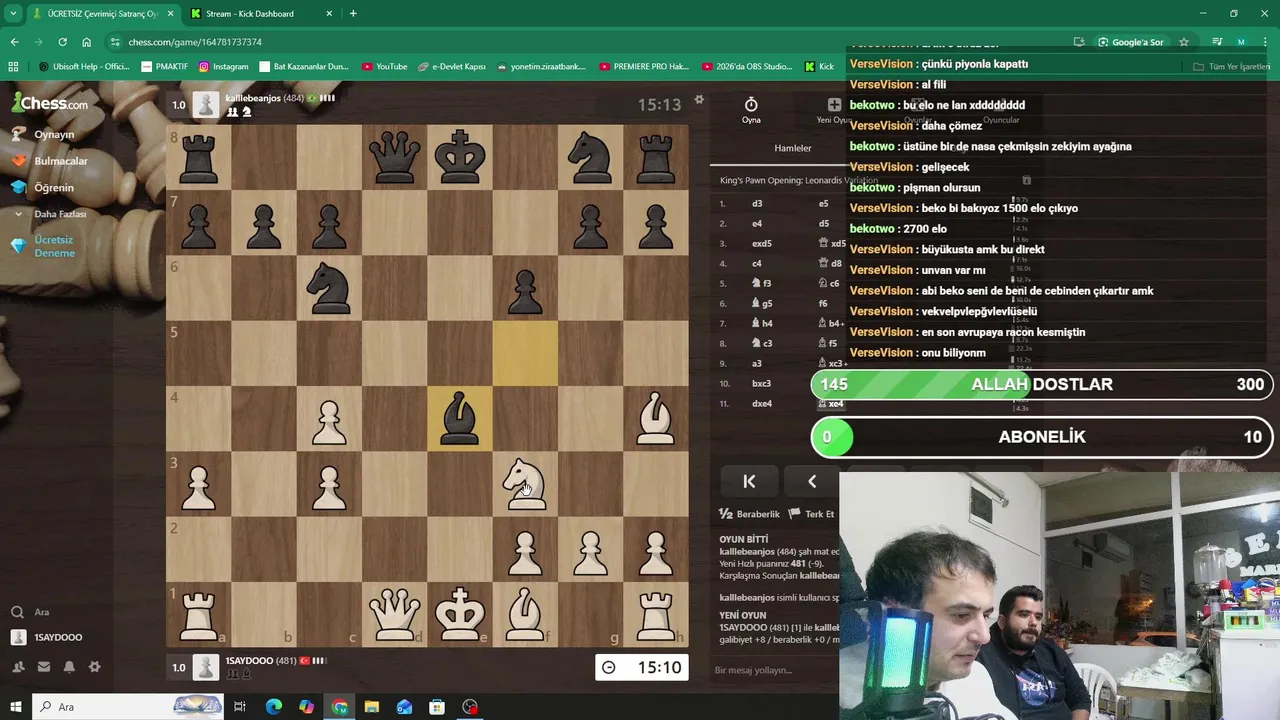Click Google'a Sor button
Screen dimensions: 1280x720
click(x=1130, y=42)
